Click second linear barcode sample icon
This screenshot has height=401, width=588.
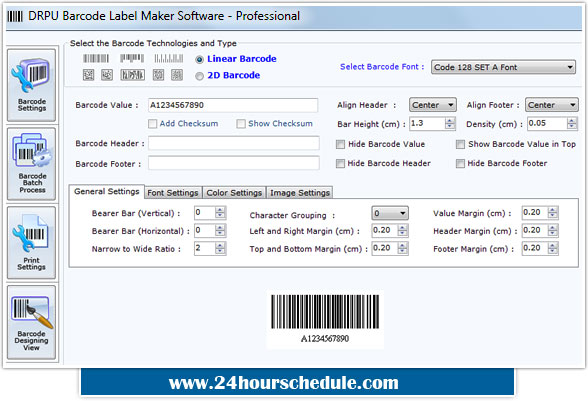[132, 58]
